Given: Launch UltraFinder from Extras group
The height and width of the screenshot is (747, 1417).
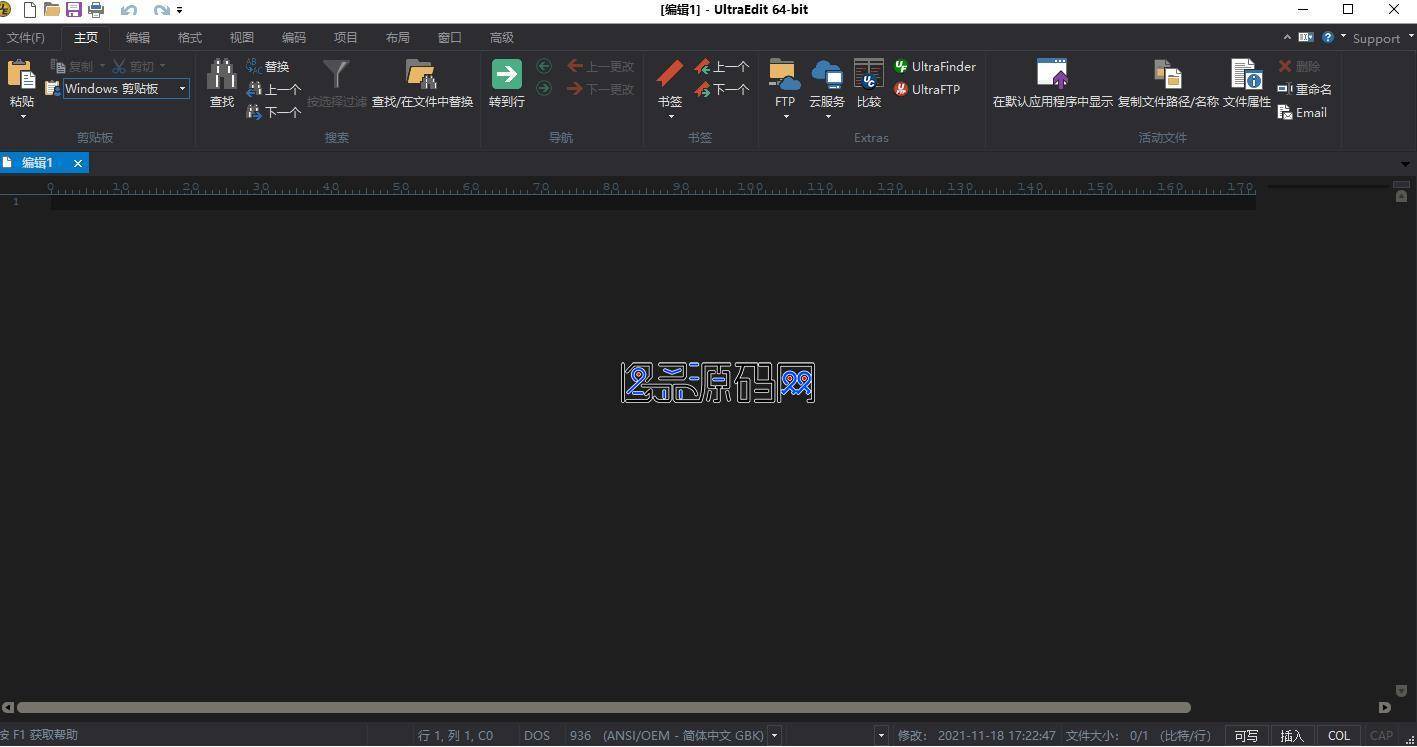Looking at the screenshot, I should [934, 66].
